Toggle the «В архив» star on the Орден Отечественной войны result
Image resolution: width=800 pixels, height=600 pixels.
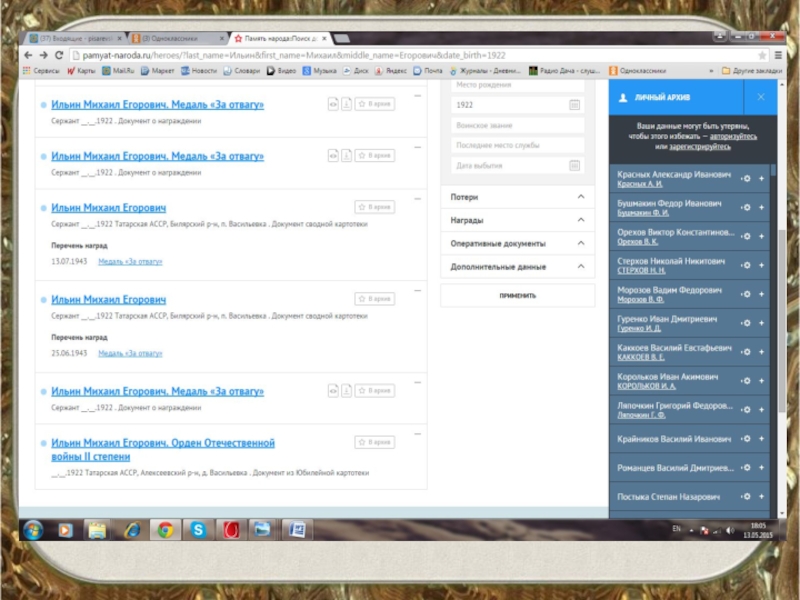tap(375, 442)
